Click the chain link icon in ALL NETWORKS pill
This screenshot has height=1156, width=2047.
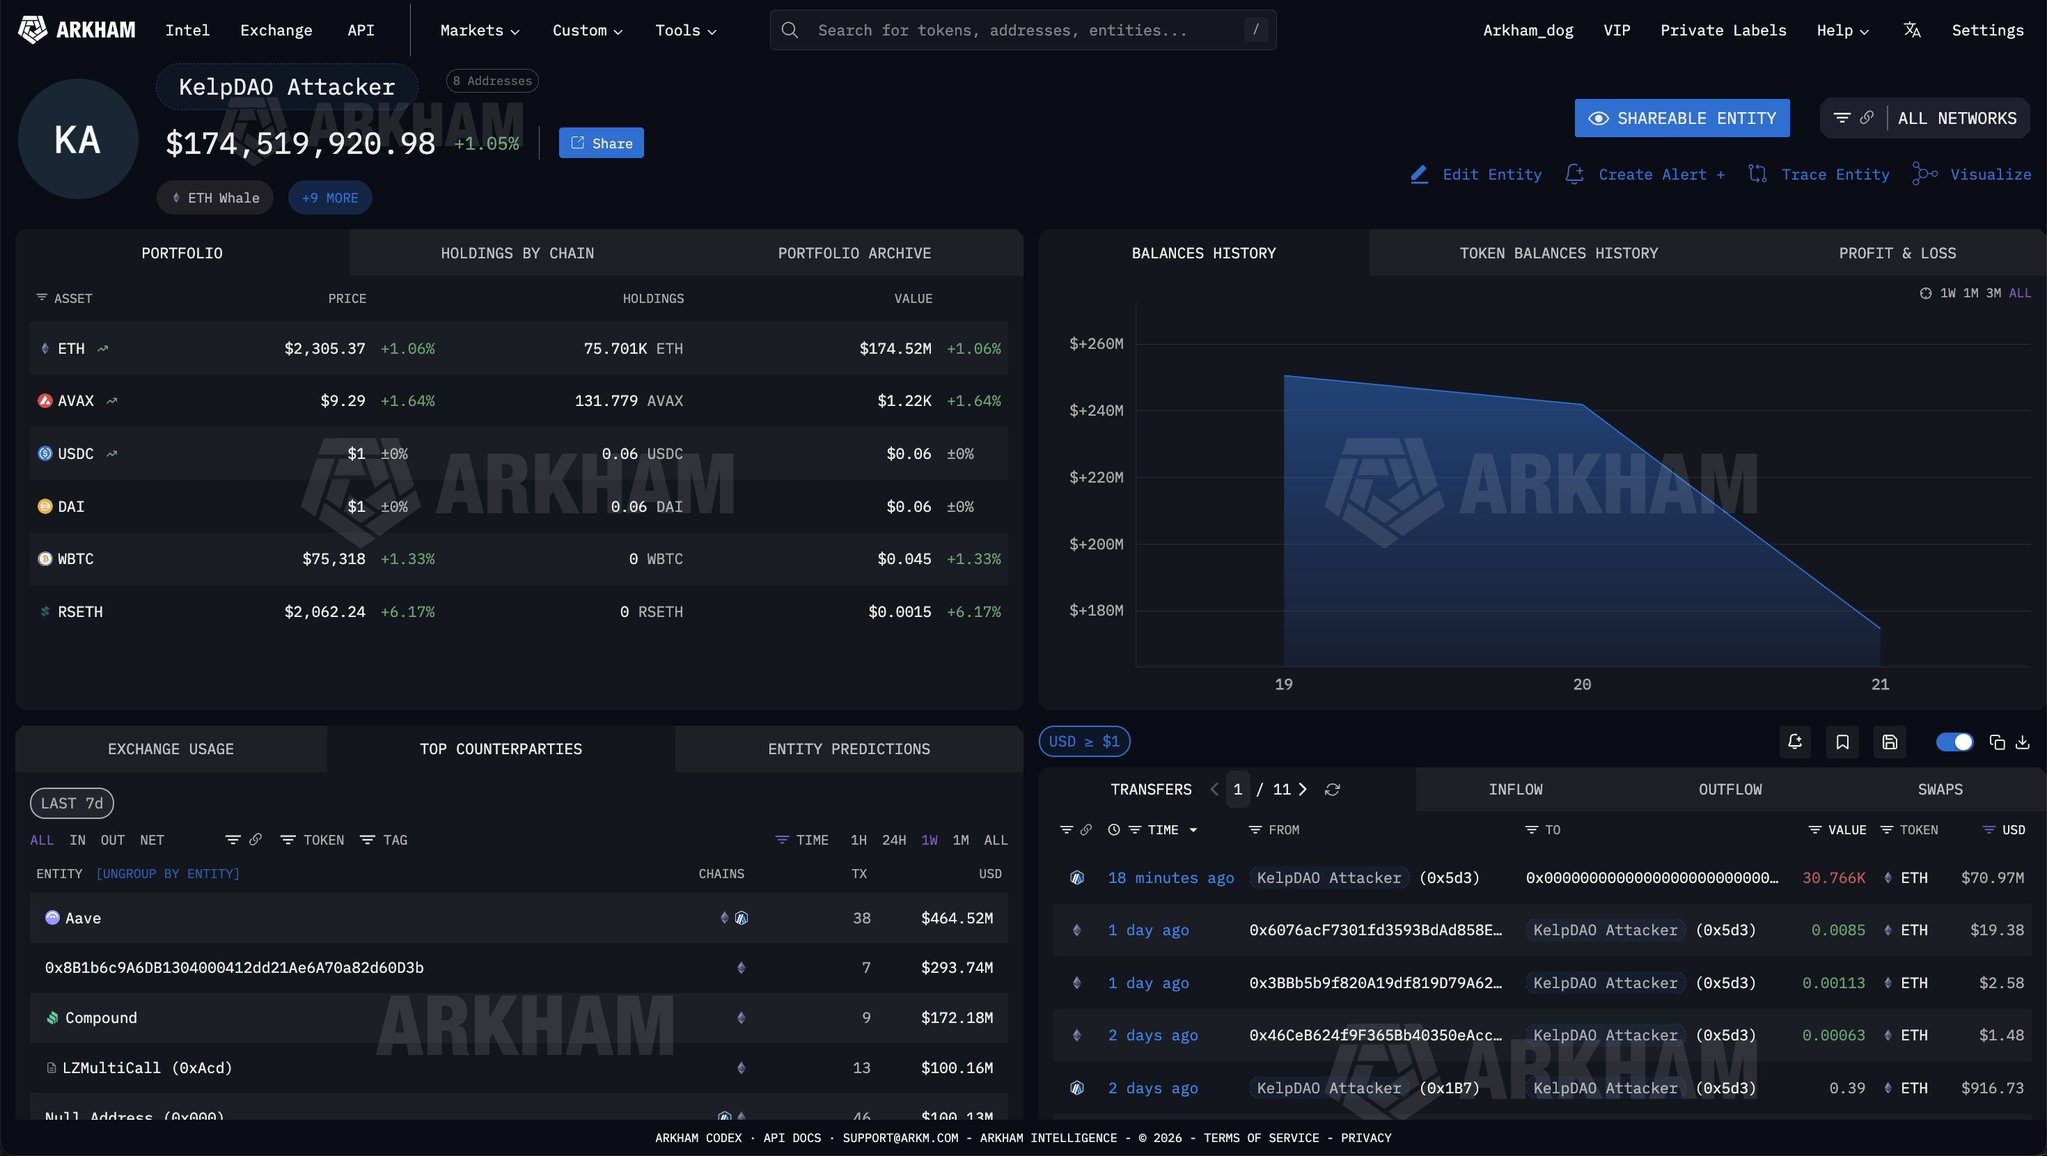coord(1868,117)
